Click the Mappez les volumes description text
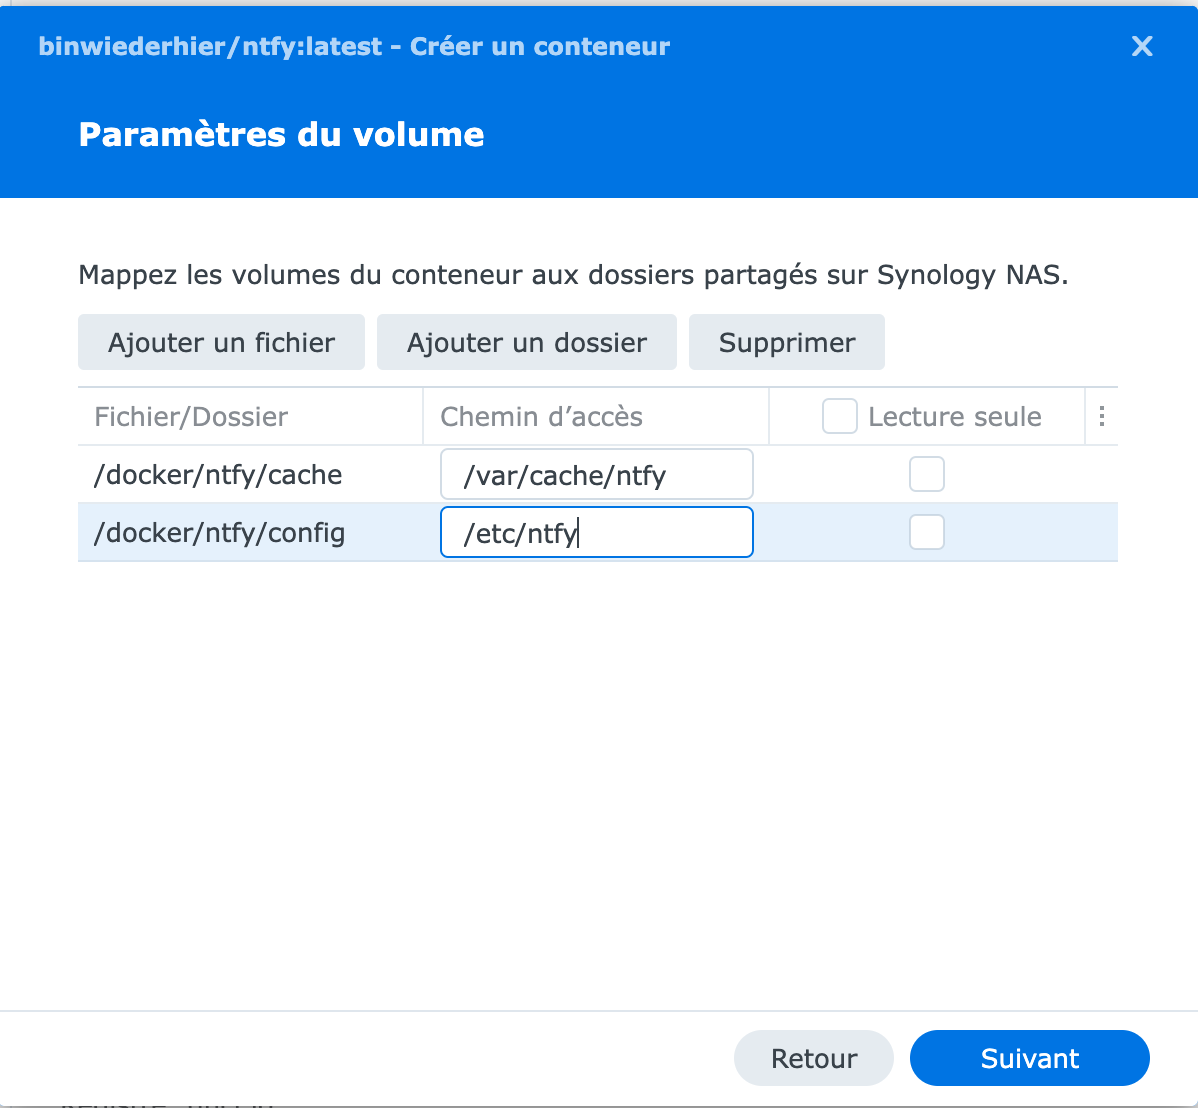Viewport: 1198px width, 1108px height. click(573, 274)
